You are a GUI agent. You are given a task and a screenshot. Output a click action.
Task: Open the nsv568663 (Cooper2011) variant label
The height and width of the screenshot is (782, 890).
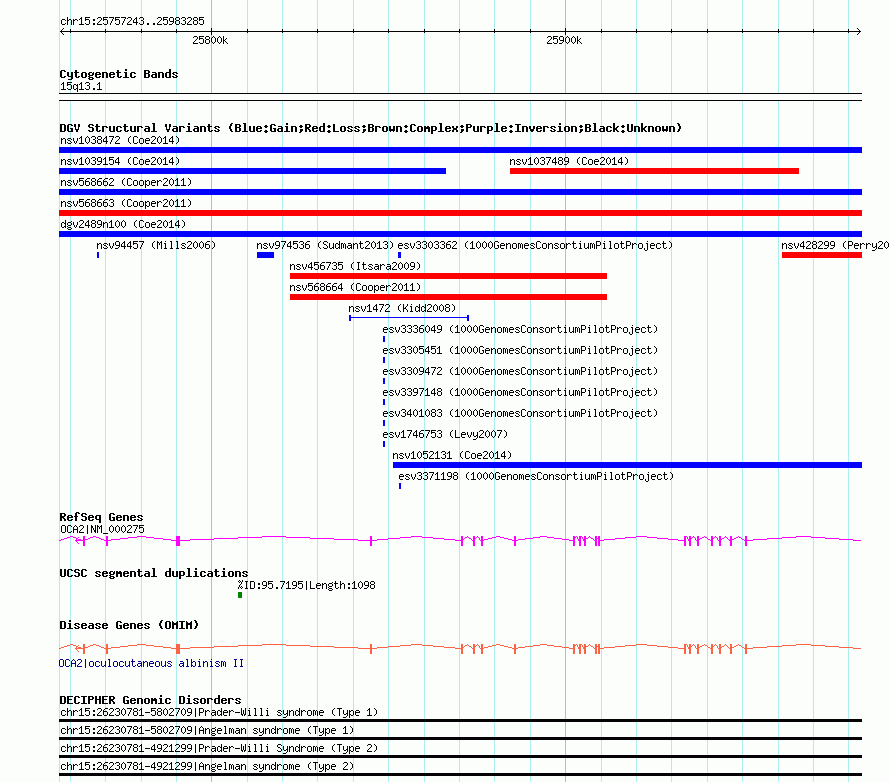point(126,203)
